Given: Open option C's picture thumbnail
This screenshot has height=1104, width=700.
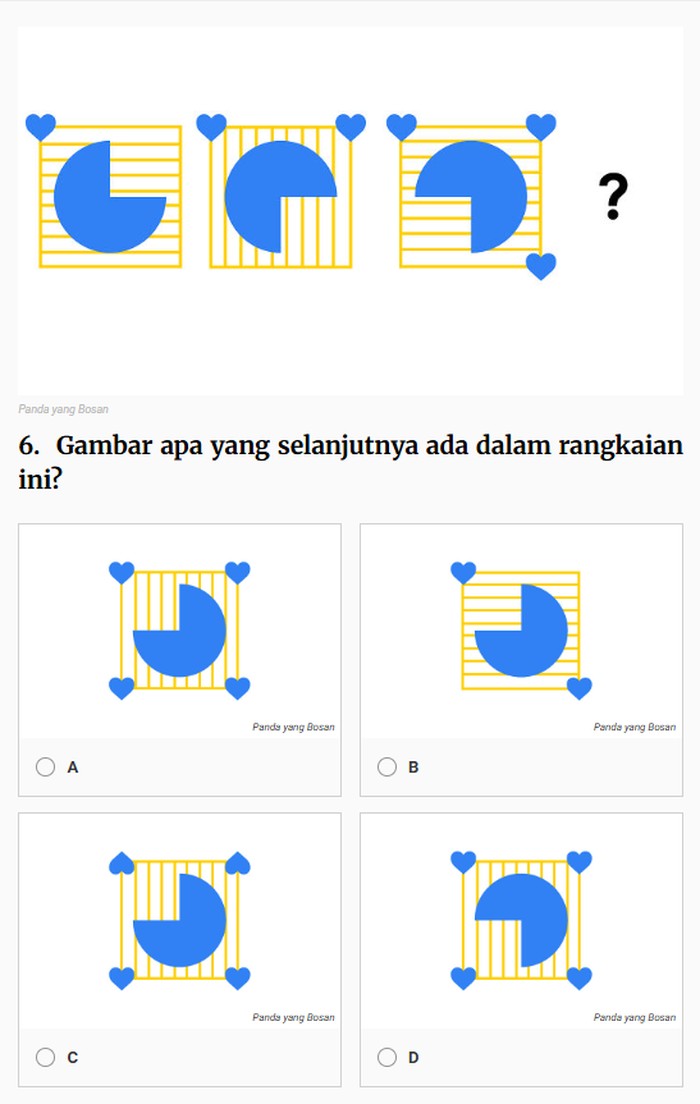Looking at the screenshot, I should [179, 920].
